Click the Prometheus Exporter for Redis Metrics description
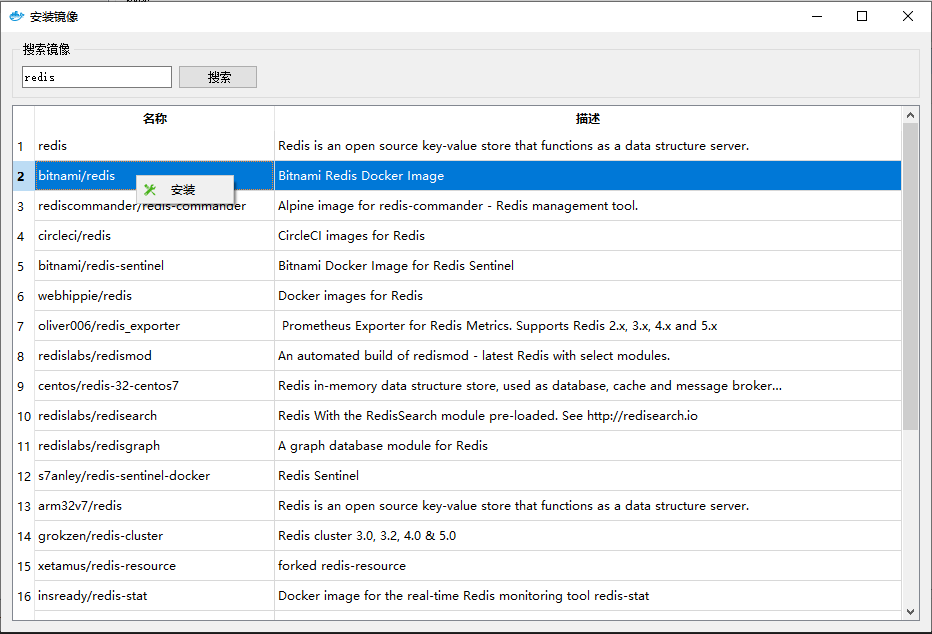The height and width of the screenshot is (634, 932). [x=588, y=326]
